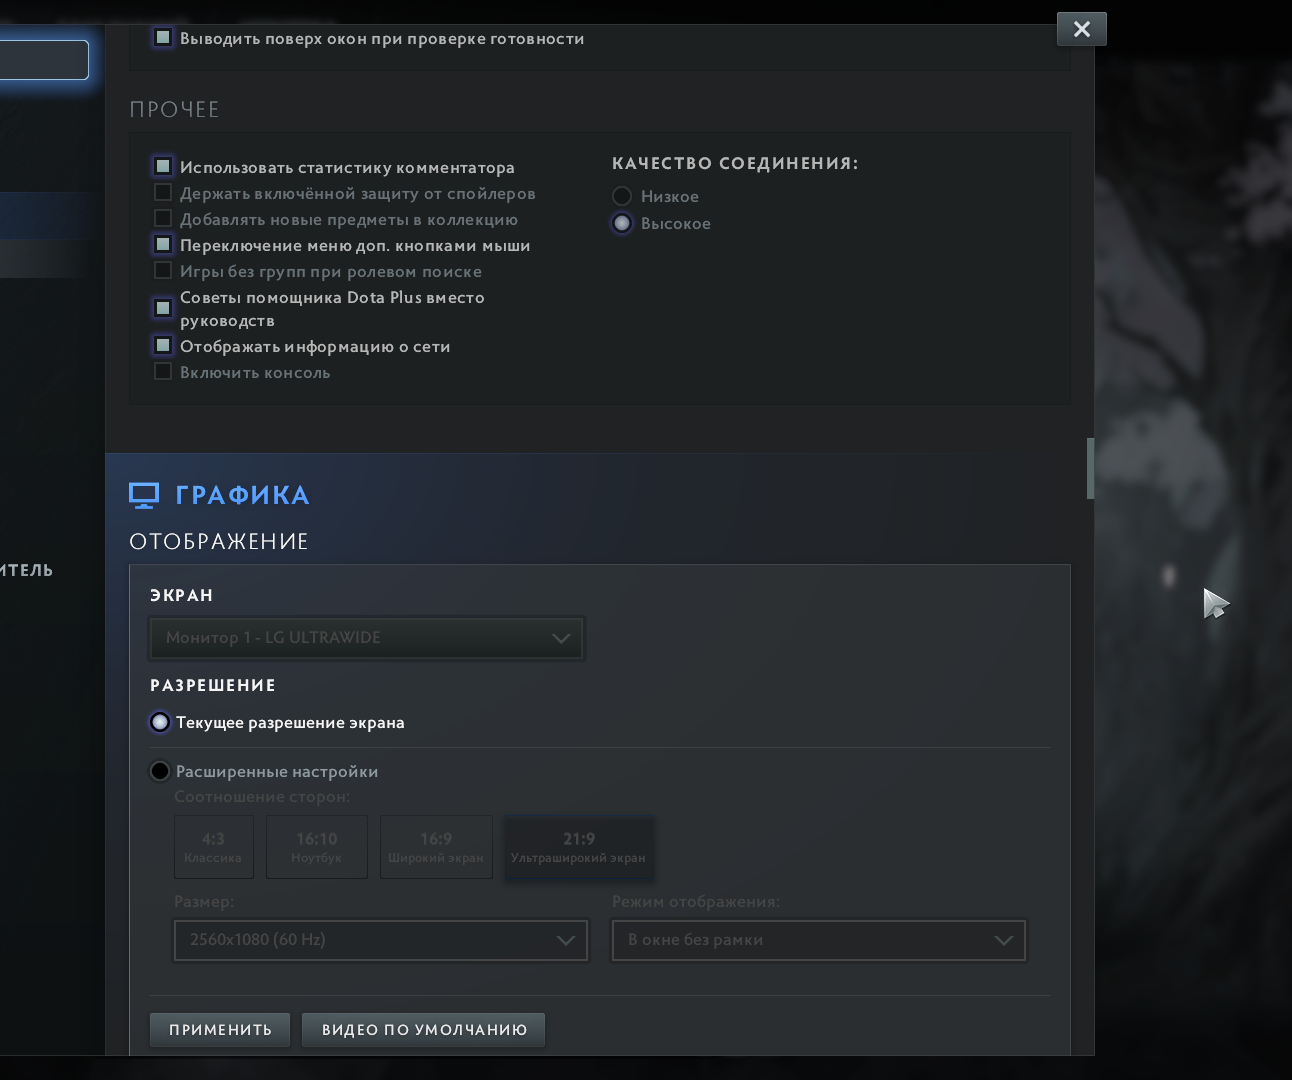The image size is (1292, 1080).
Task: Select 'Низкое' connection quality
Action: pos(622,196)
